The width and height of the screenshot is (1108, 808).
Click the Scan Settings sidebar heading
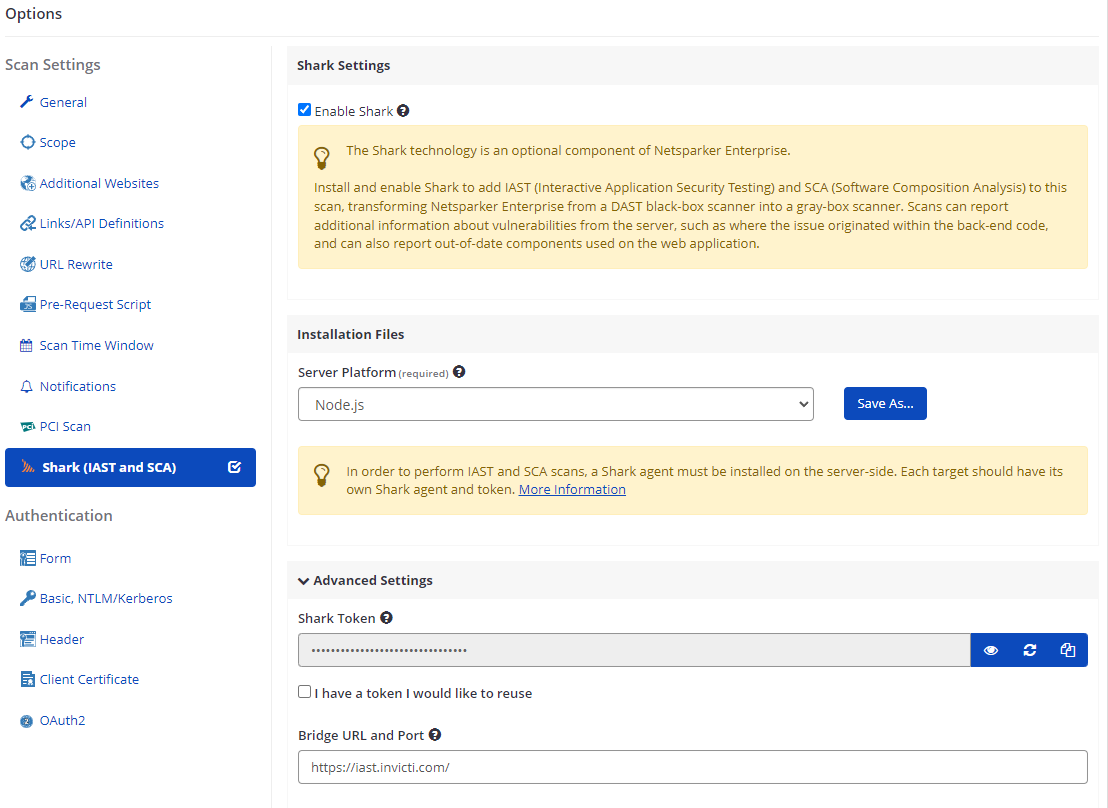coord(53,64)
